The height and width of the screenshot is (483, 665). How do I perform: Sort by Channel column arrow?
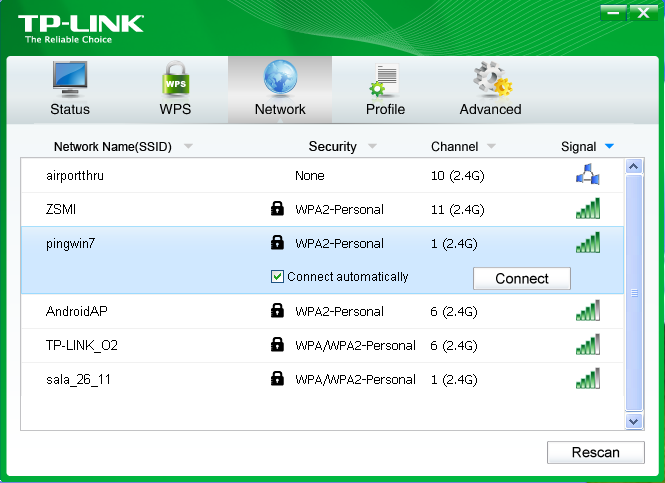tap(492, 146)
